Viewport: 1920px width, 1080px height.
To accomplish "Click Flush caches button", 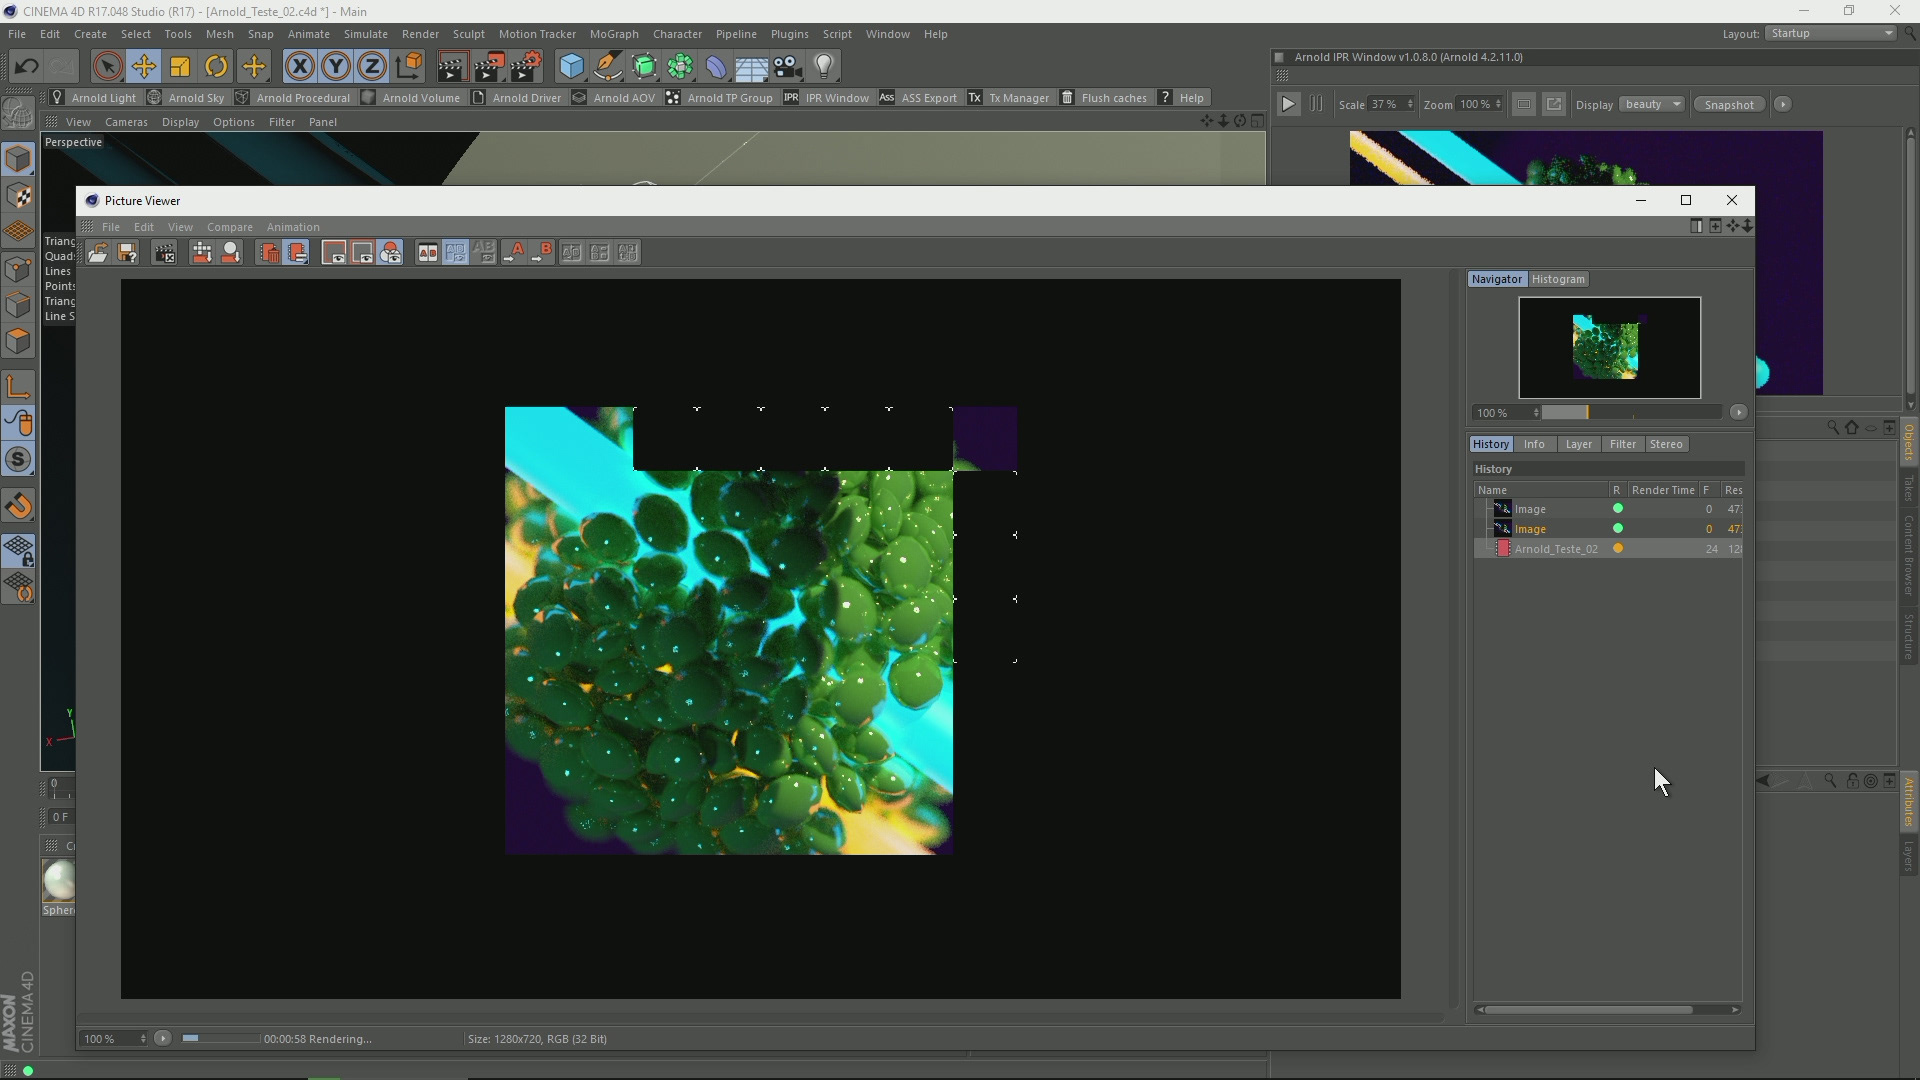I will point(1104,98).
